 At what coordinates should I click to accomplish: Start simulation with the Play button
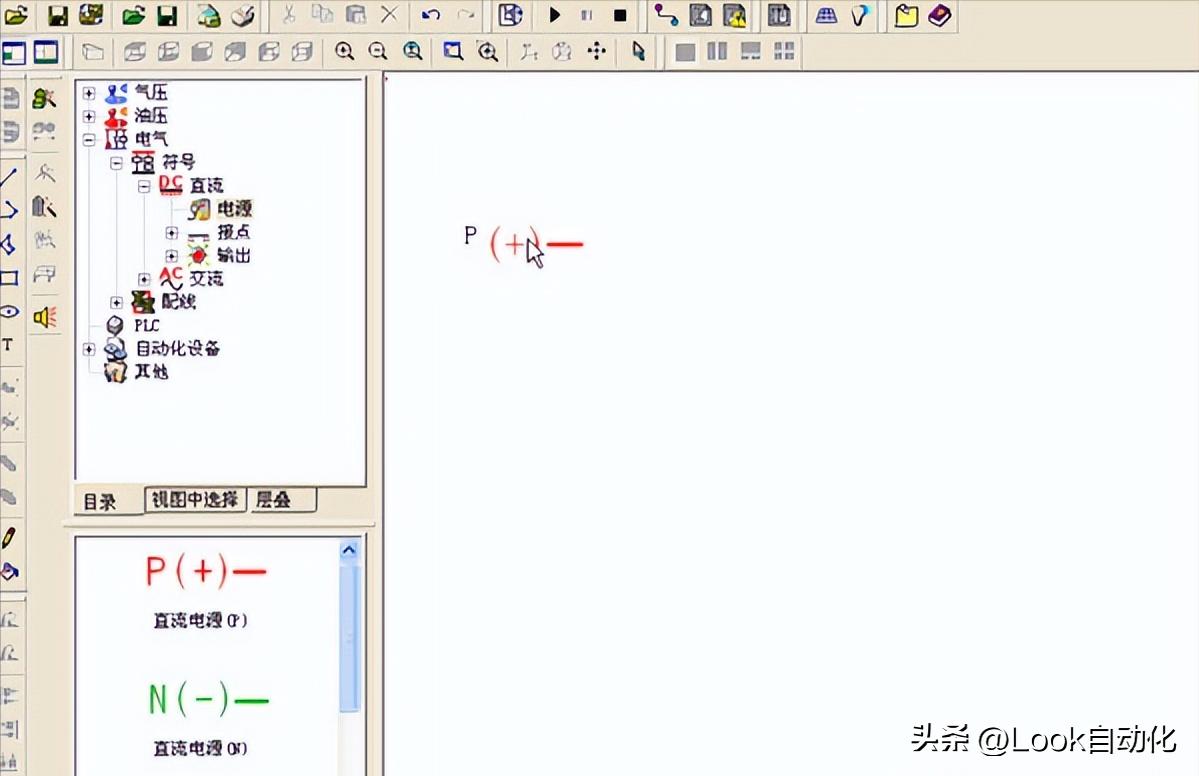(555, 15)
